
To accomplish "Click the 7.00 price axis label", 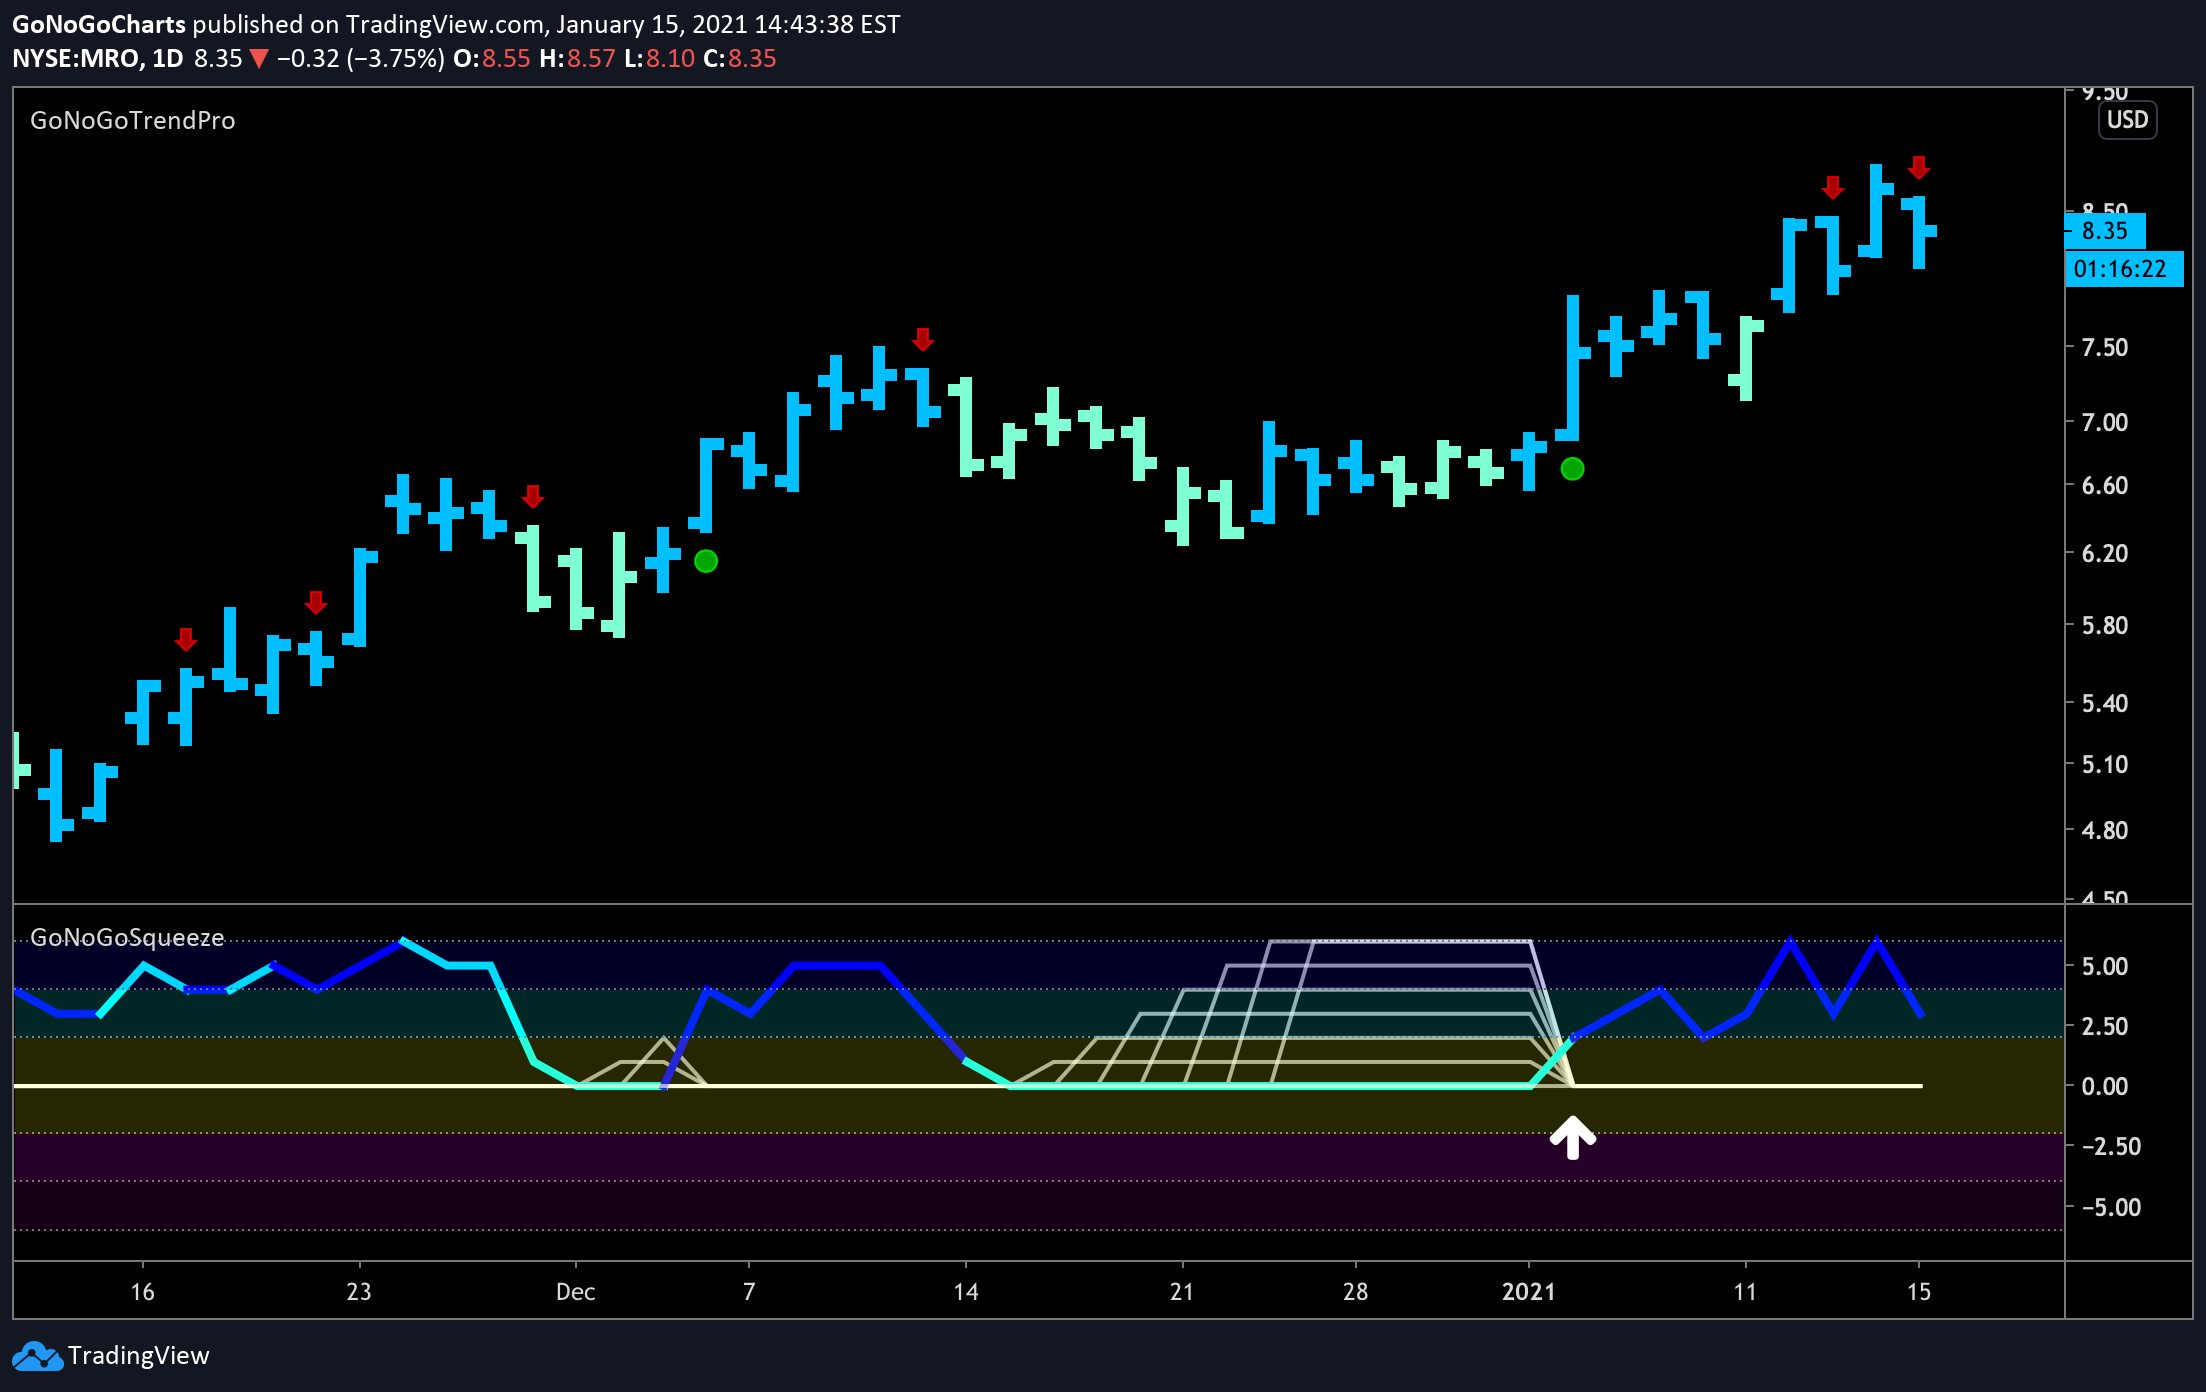I will point(2105,422).
